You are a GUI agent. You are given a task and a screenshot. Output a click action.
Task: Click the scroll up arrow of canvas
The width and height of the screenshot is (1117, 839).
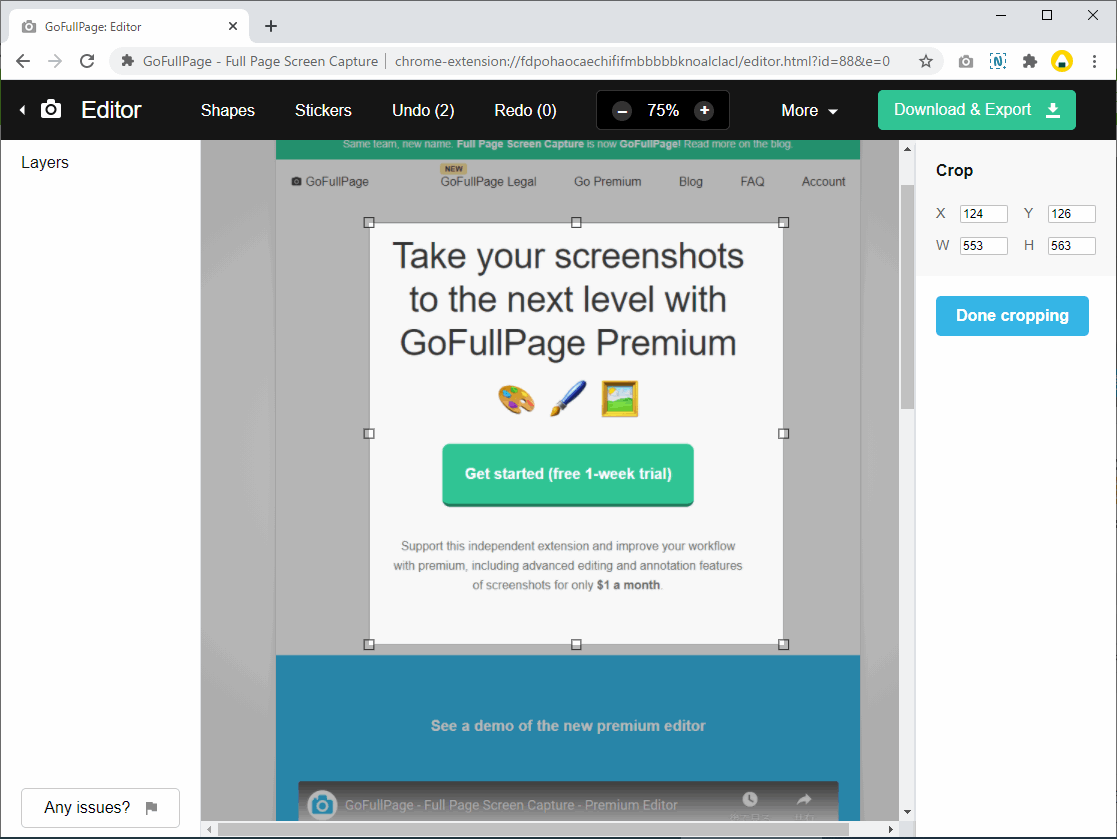point(907,149)
